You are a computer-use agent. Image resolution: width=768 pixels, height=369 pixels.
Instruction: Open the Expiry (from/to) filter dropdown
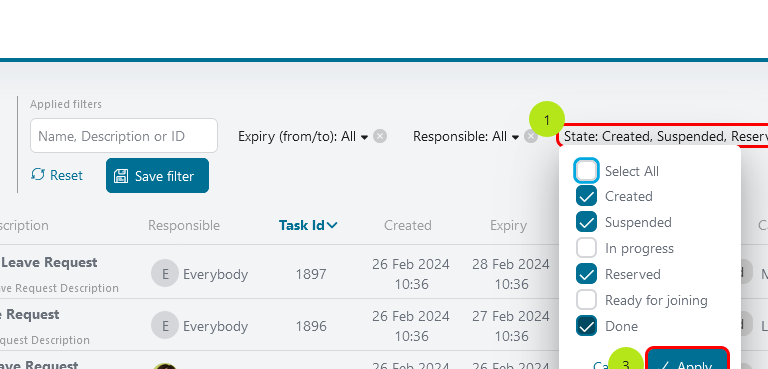tap(303, 136)
